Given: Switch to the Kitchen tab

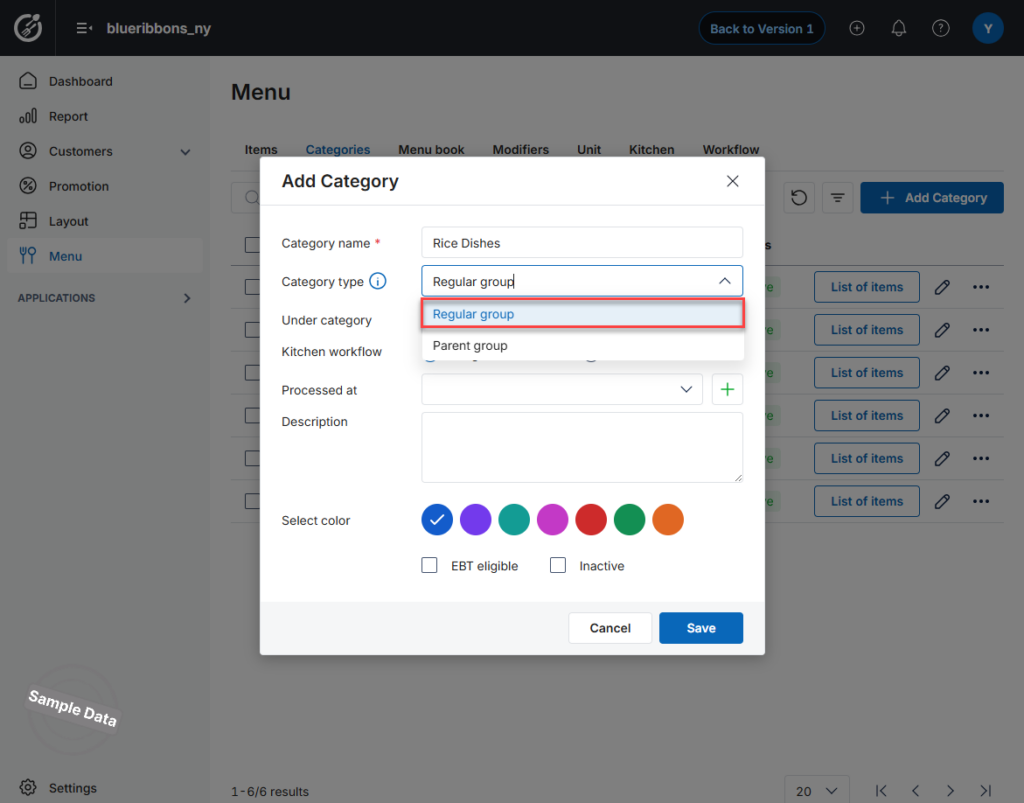Looking at the screenshot, I should tap(651, 150).
